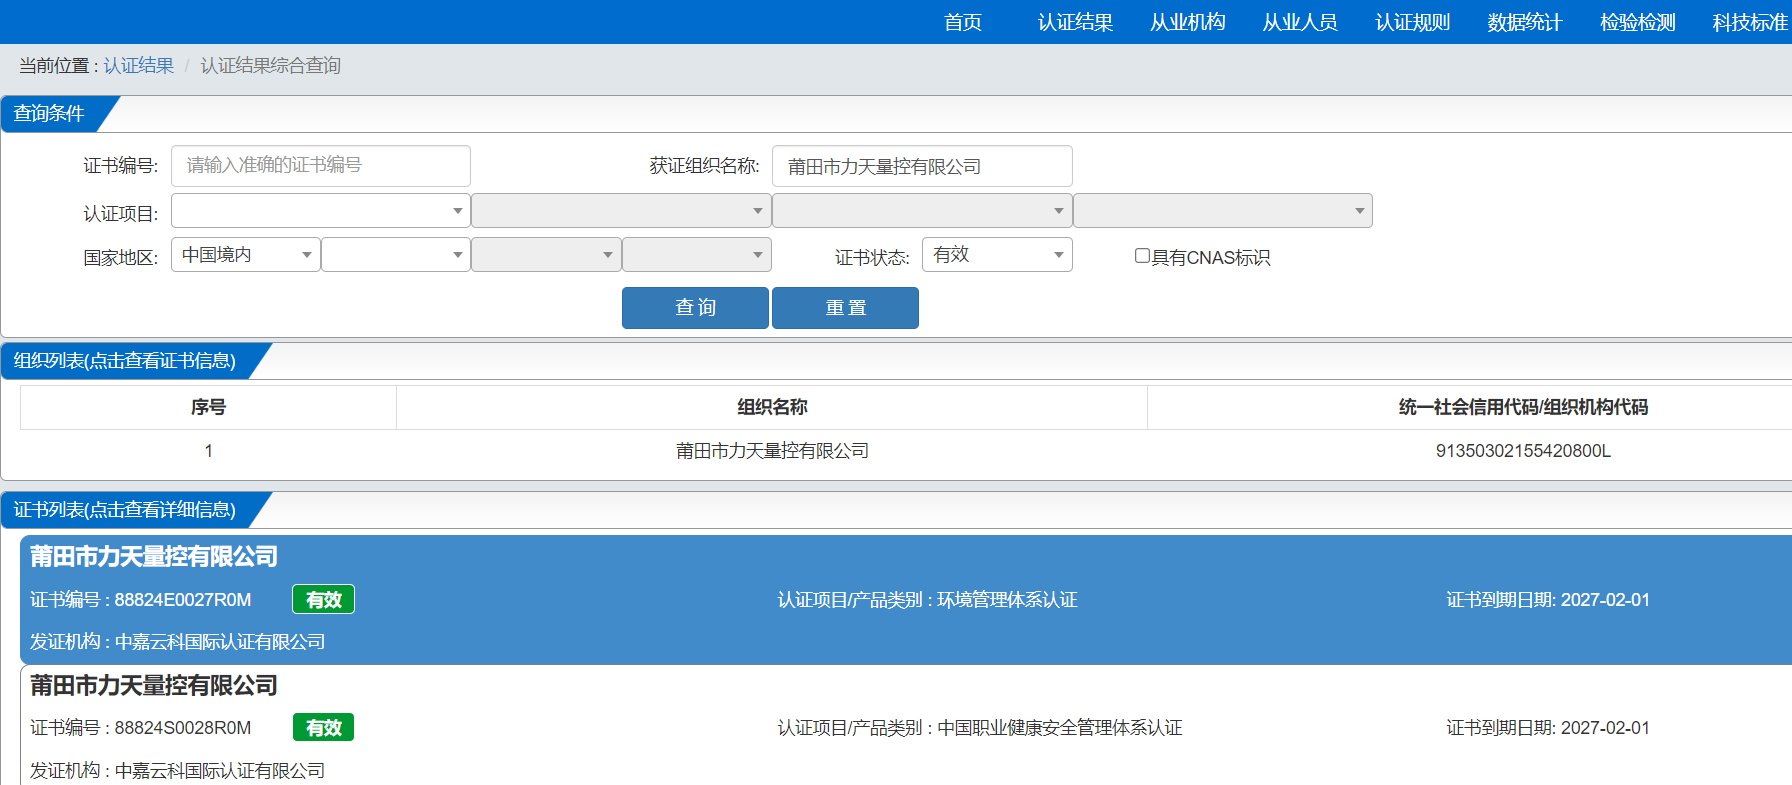Expand the fourth 认证项目 dropdown

[x=1223, y=211]
